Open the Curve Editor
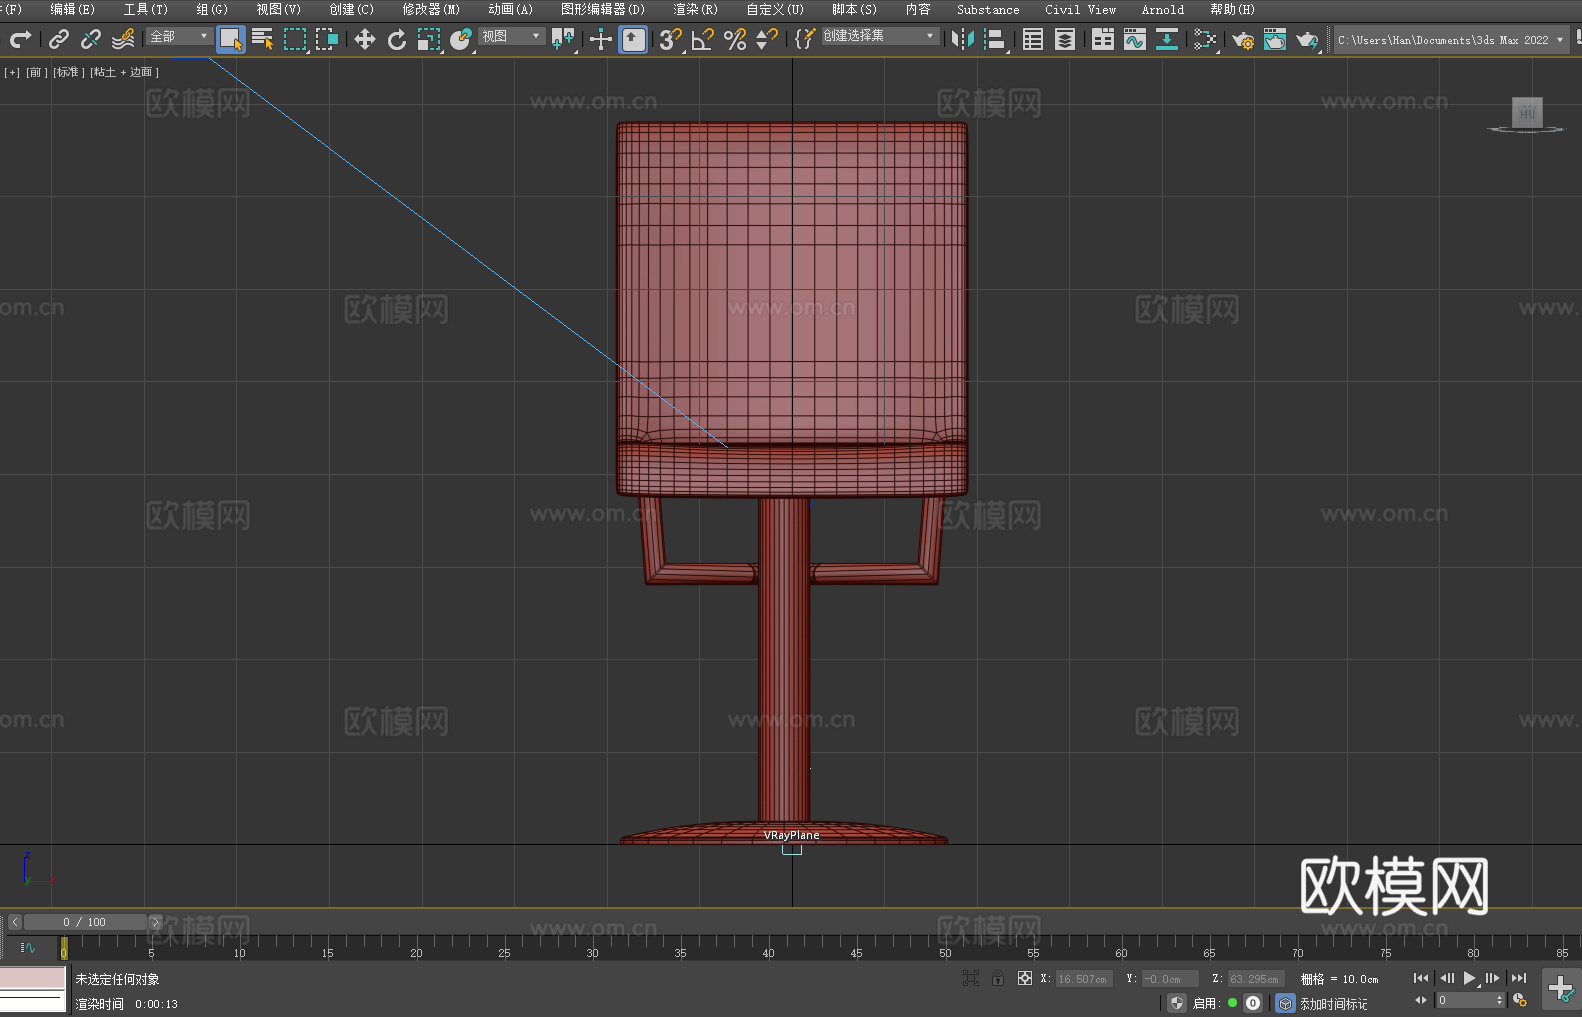The height and width of the screenshot is (1017, 1582). coord(1135,39)
